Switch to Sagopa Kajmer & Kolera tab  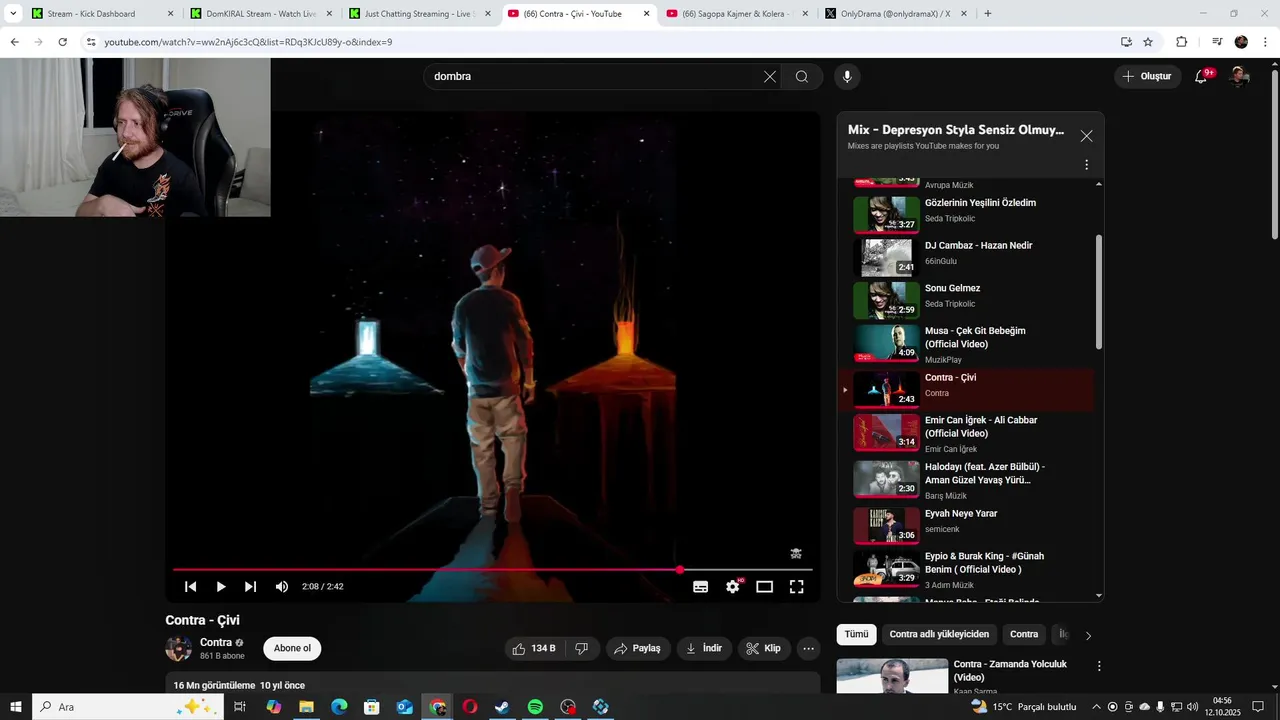pyautogui.click(x=737, y=14)
